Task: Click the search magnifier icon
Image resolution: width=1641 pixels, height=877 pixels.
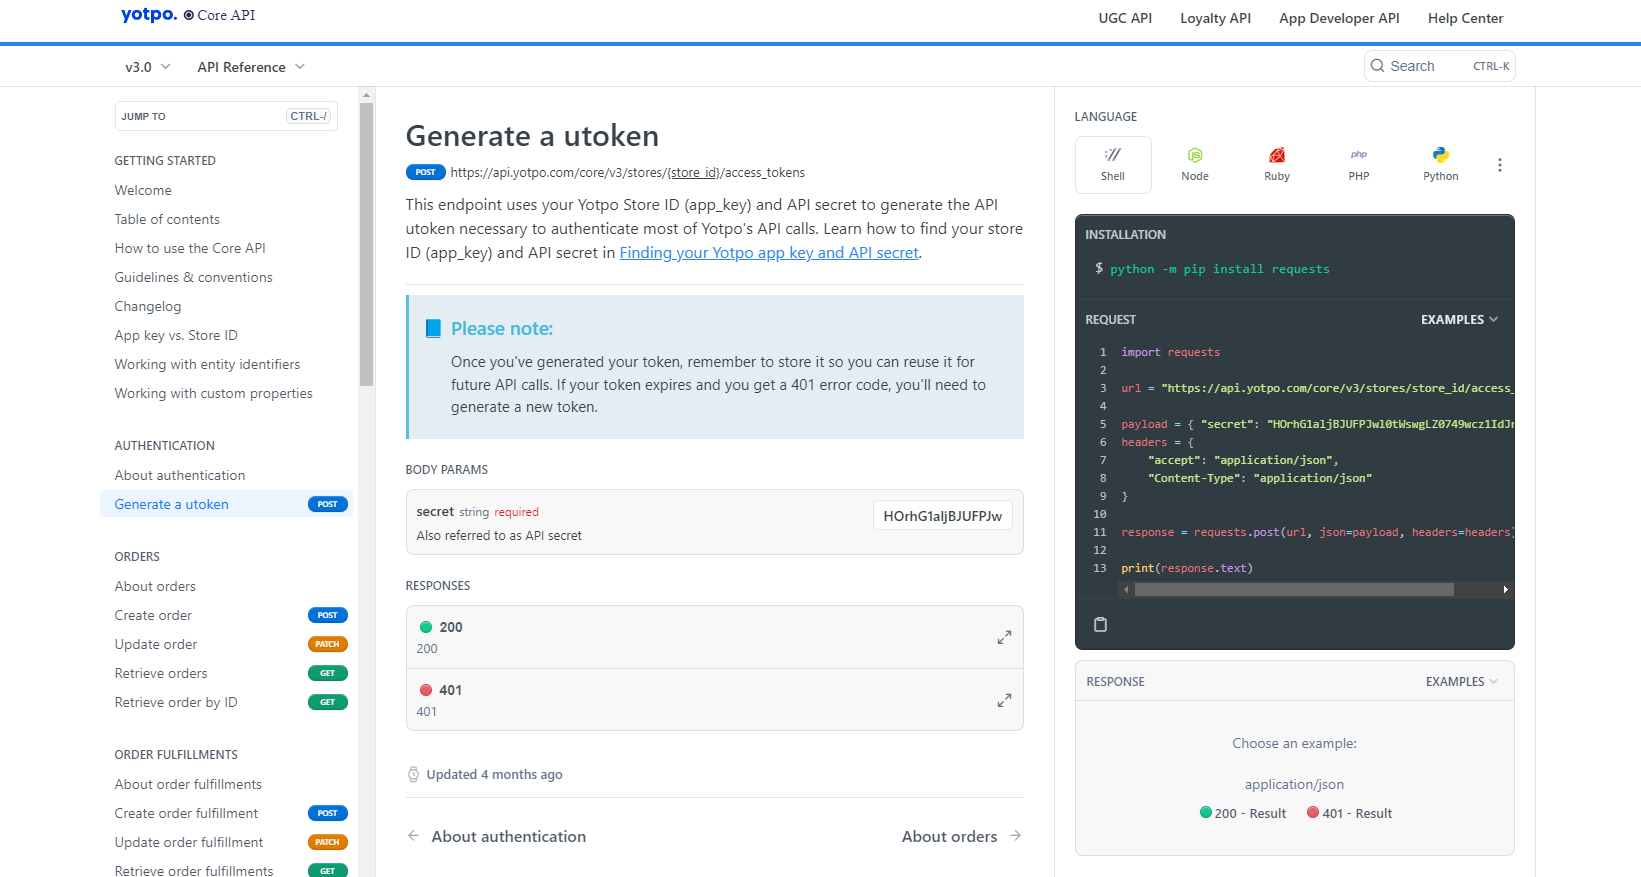Action: [x=1378, y=66]
